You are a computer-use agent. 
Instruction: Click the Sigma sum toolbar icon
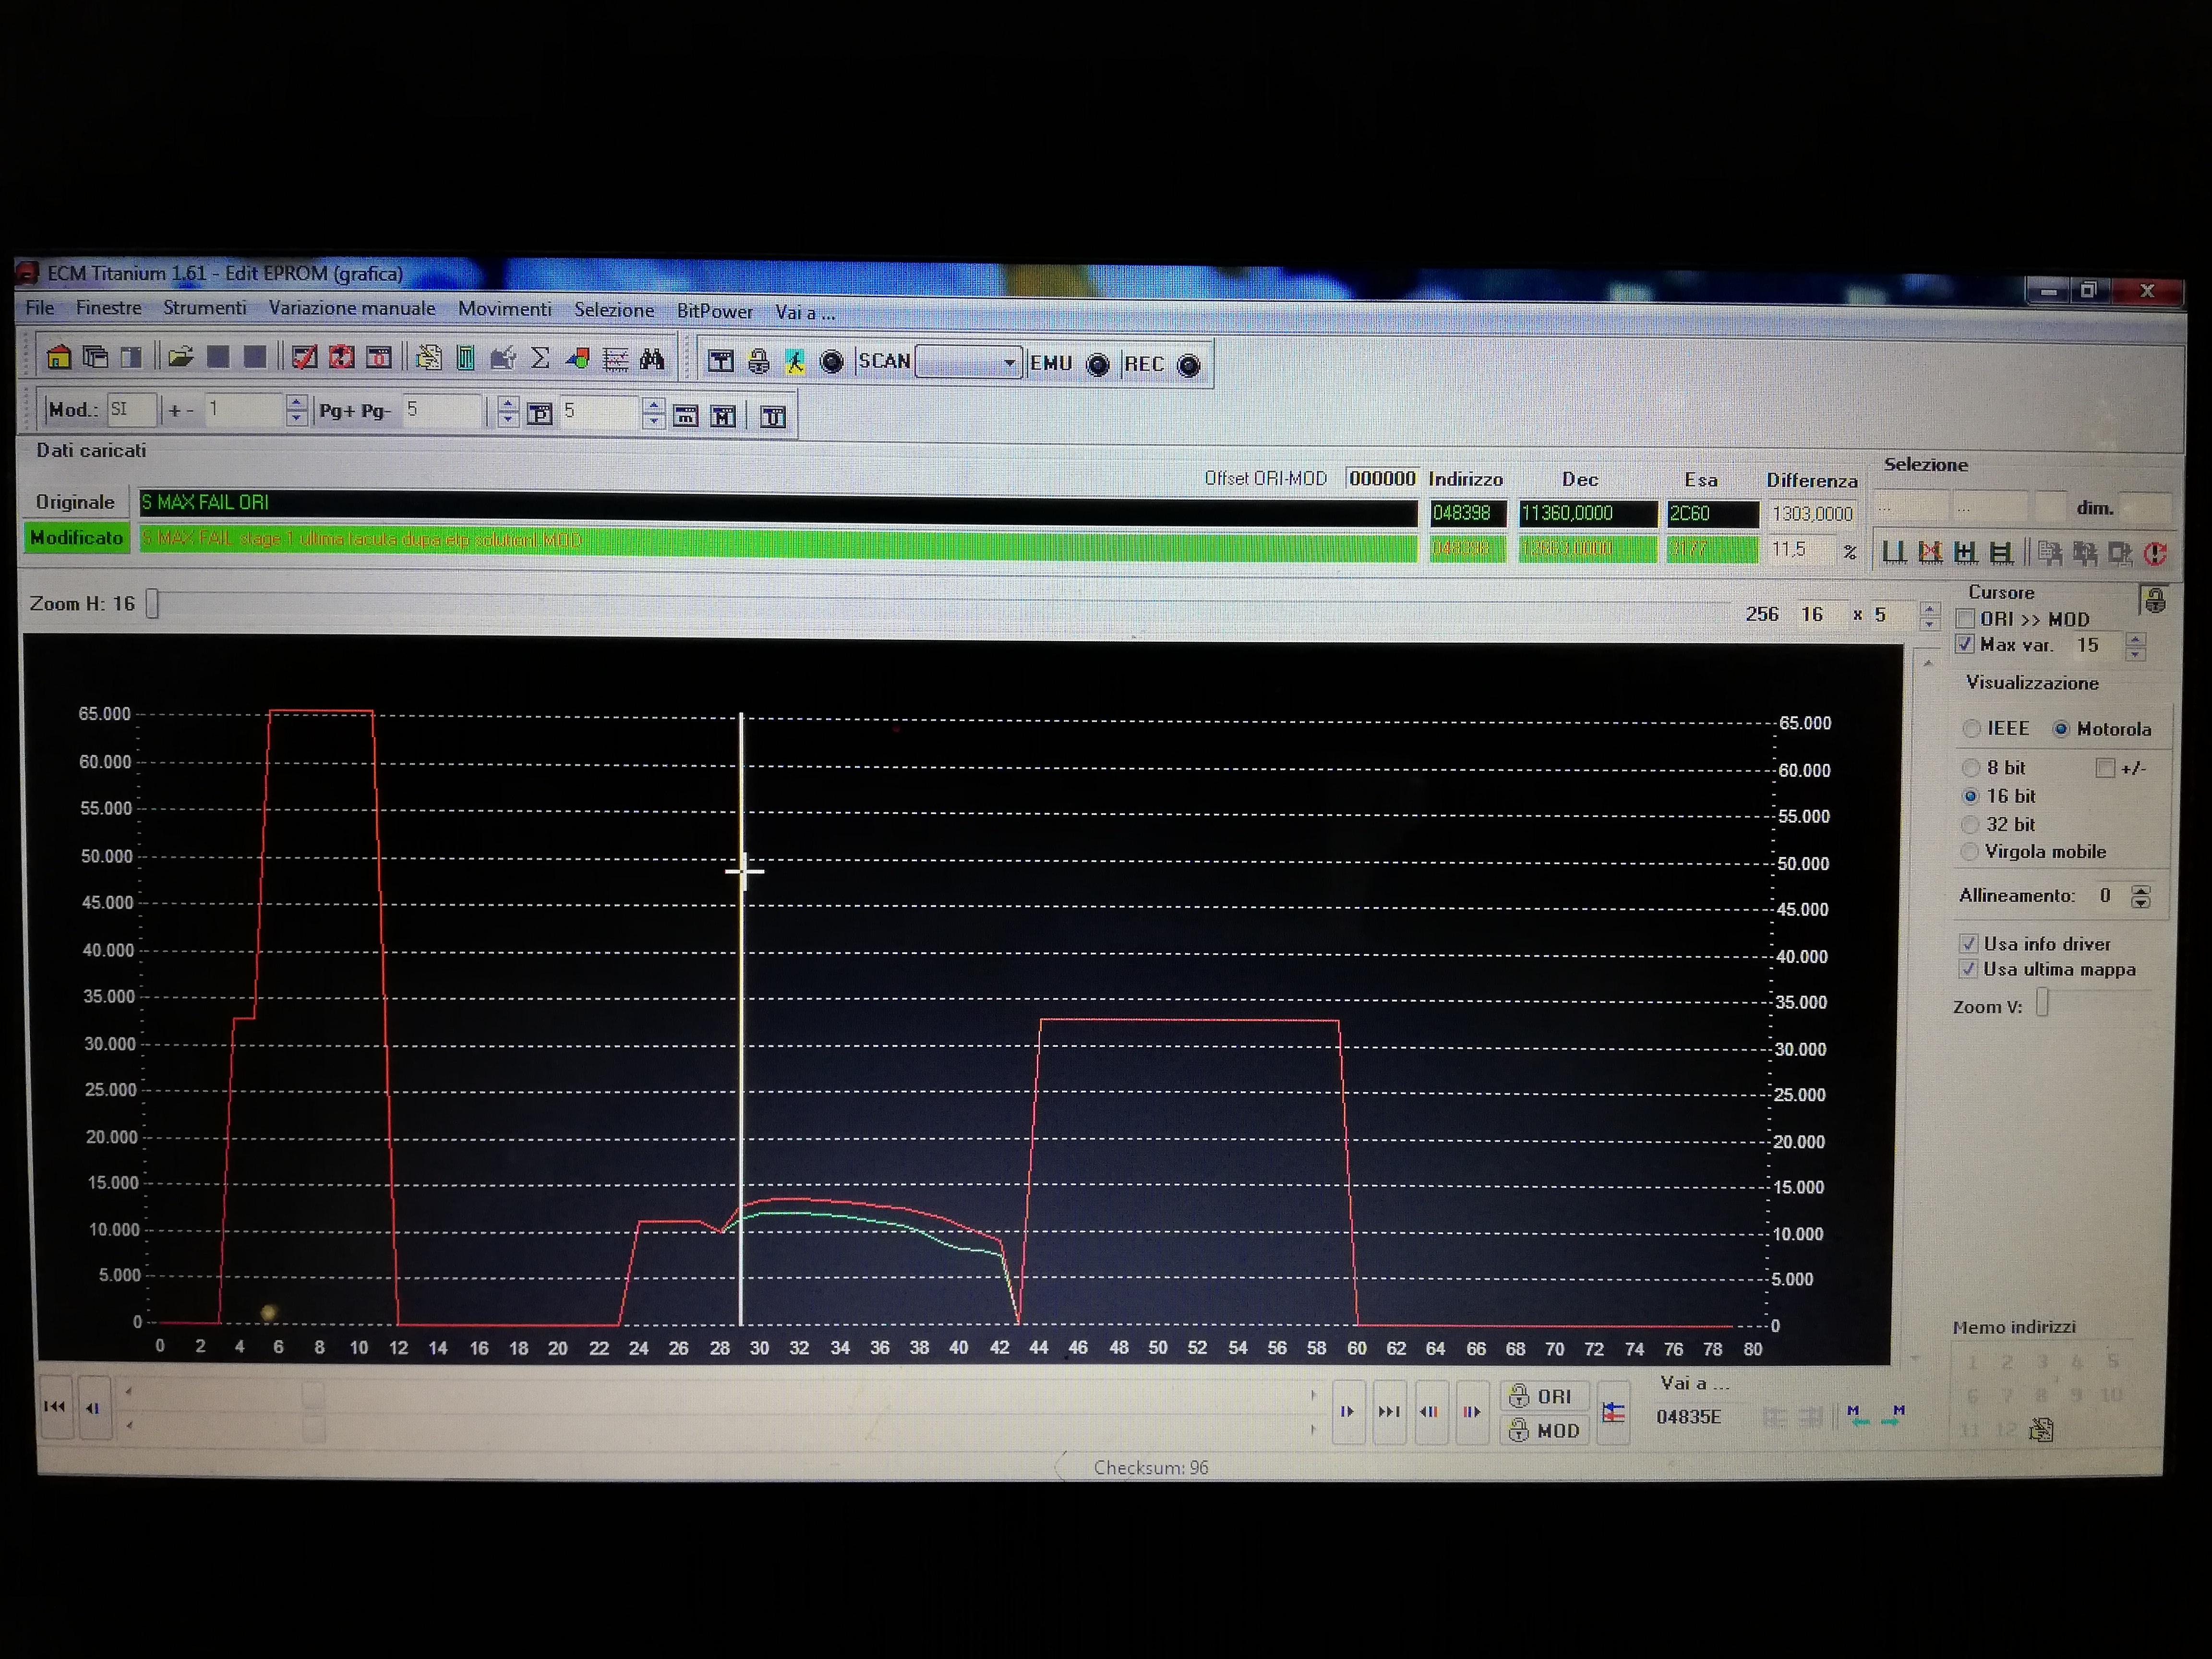tap(540, 358)
